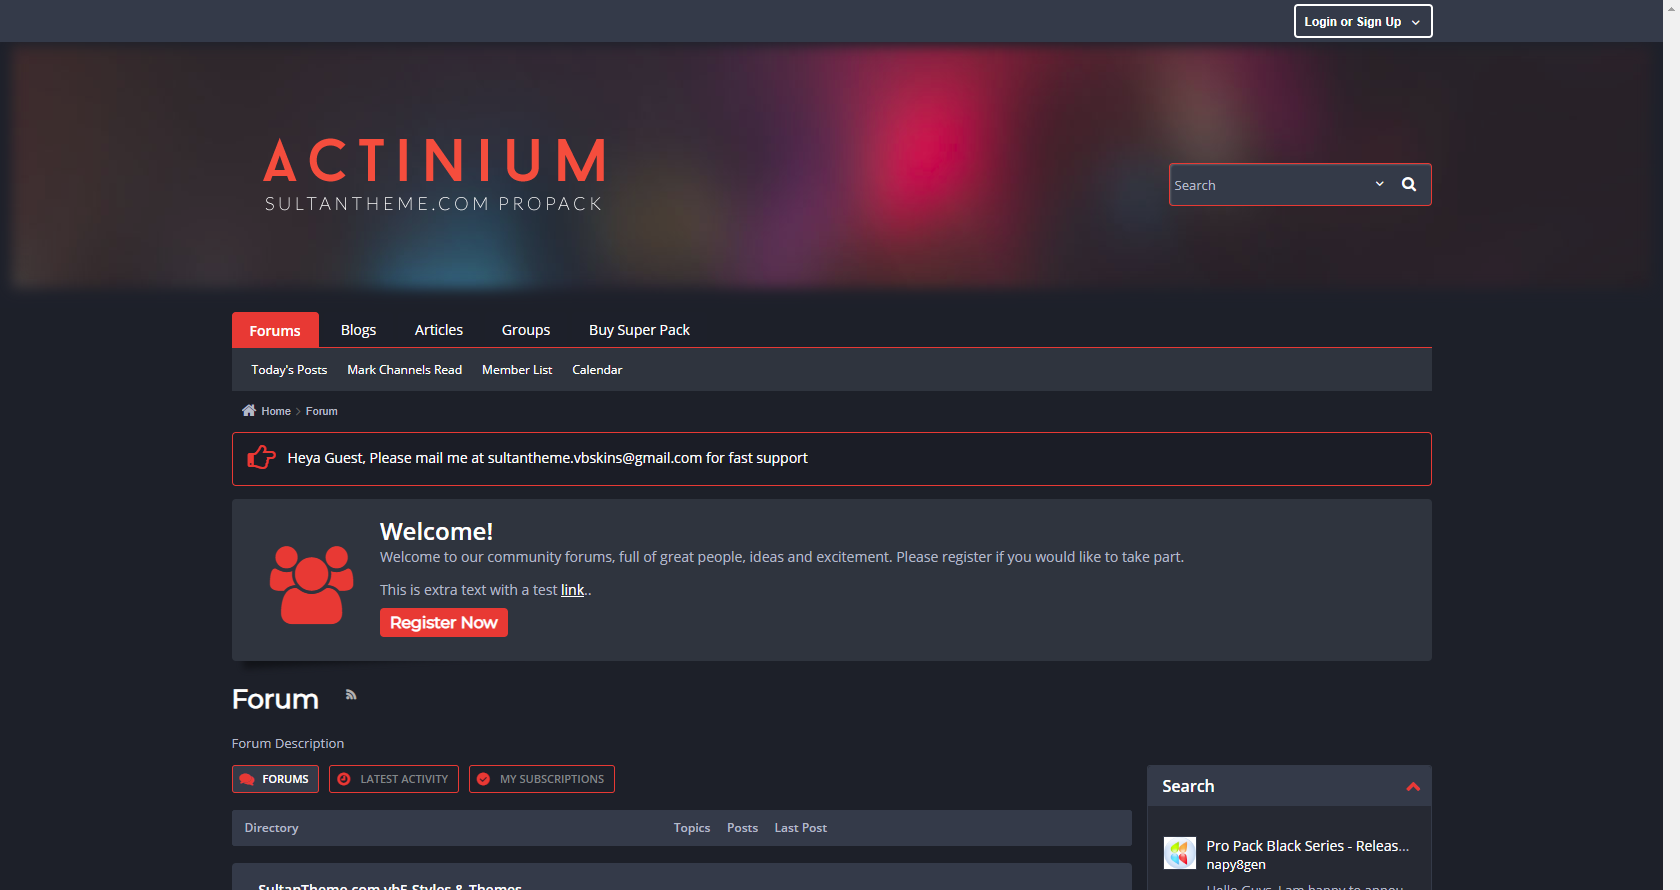
Task: Open the Blogs menu item
Action: (358, 330)
